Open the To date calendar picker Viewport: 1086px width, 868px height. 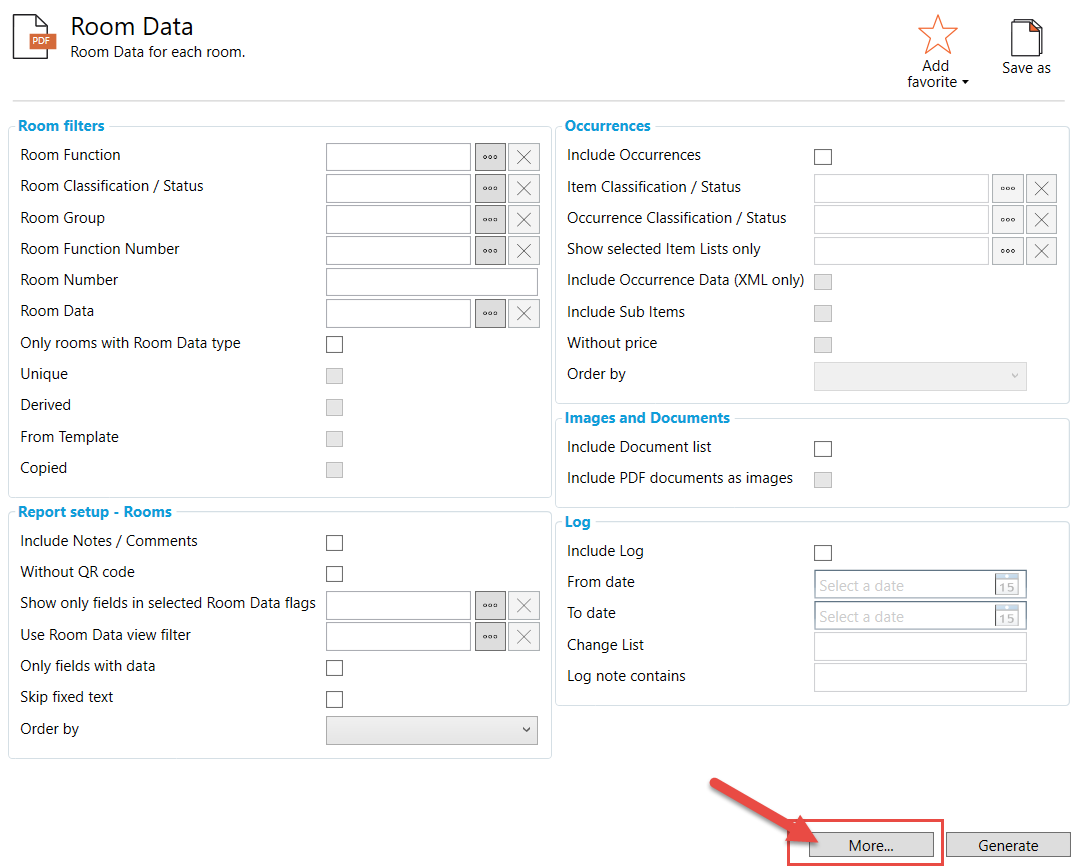[x=1006, y=616]
